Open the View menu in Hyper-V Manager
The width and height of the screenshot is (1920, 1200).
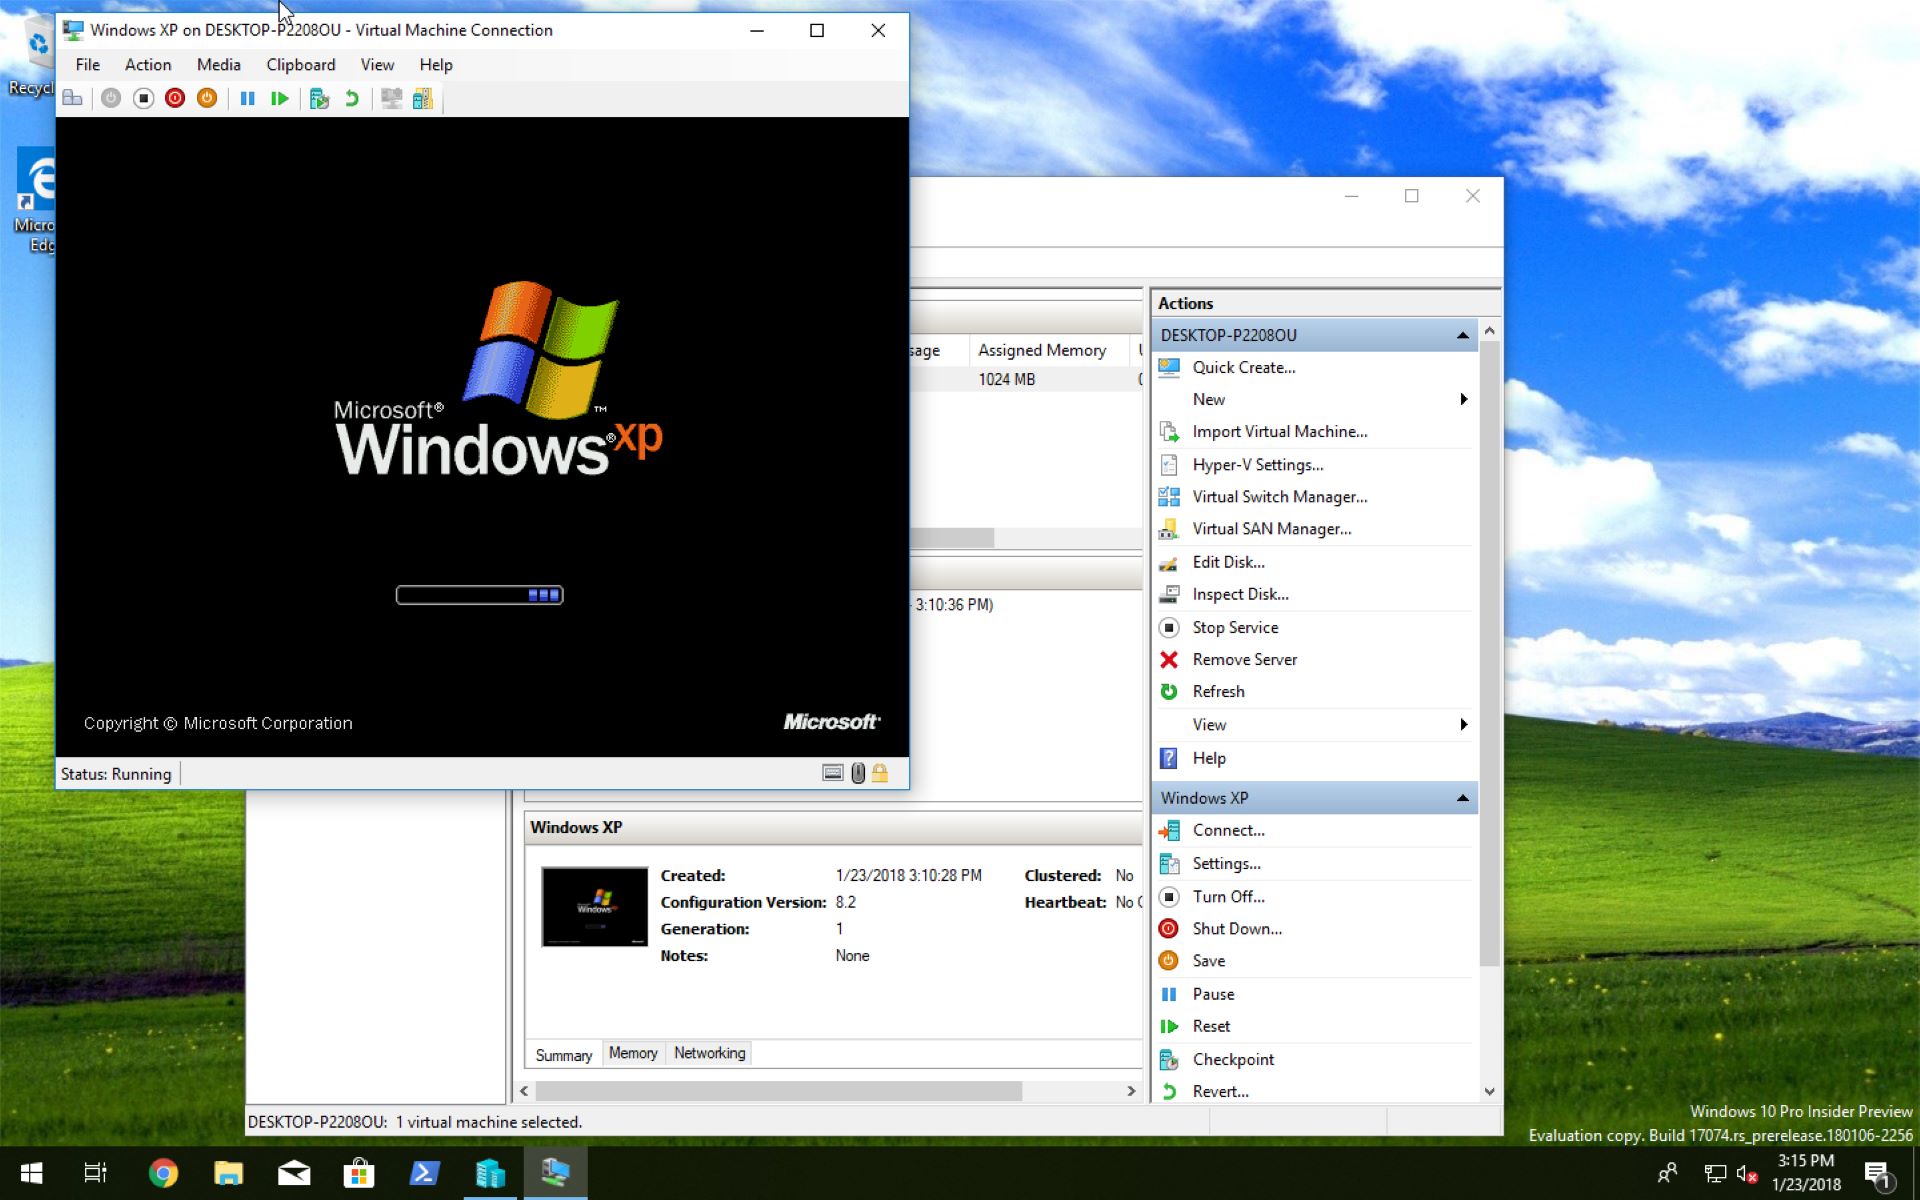[1210, 724]
